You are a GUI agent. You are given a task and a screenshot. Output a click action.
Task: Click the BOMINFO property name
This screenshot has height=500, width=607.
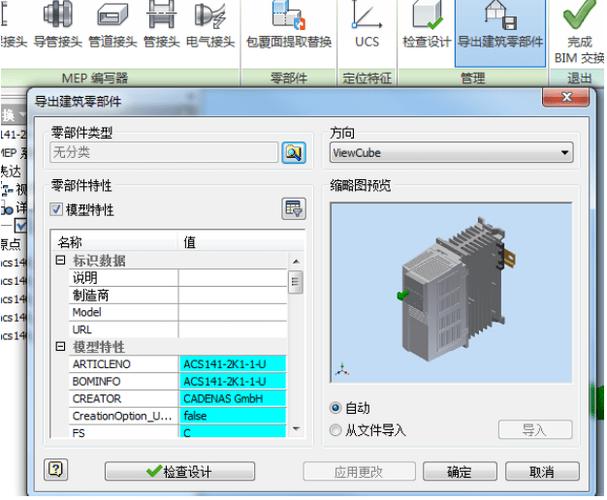pos(96,381)
